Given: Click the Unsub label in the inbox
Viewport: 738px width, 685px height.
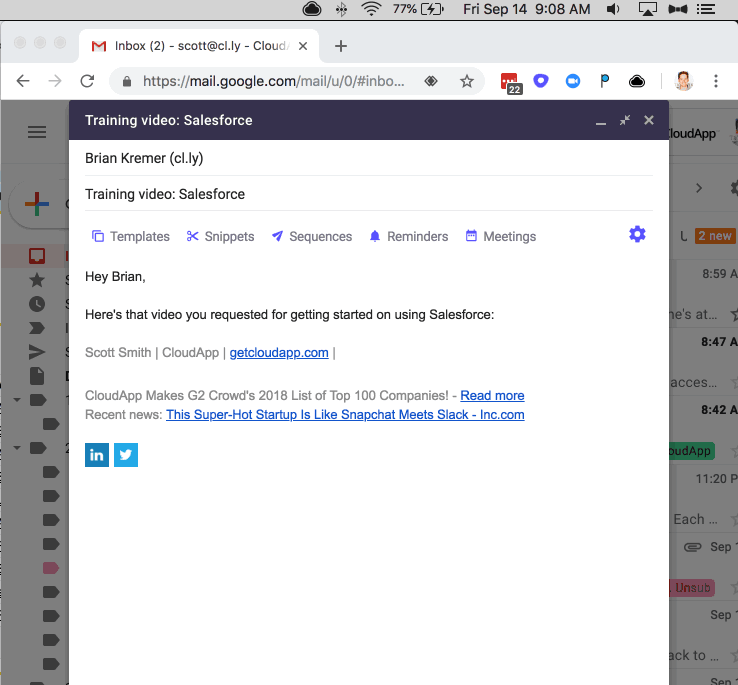Looking at the screenshot, I should pyautogui.click(x=692, y=588).
